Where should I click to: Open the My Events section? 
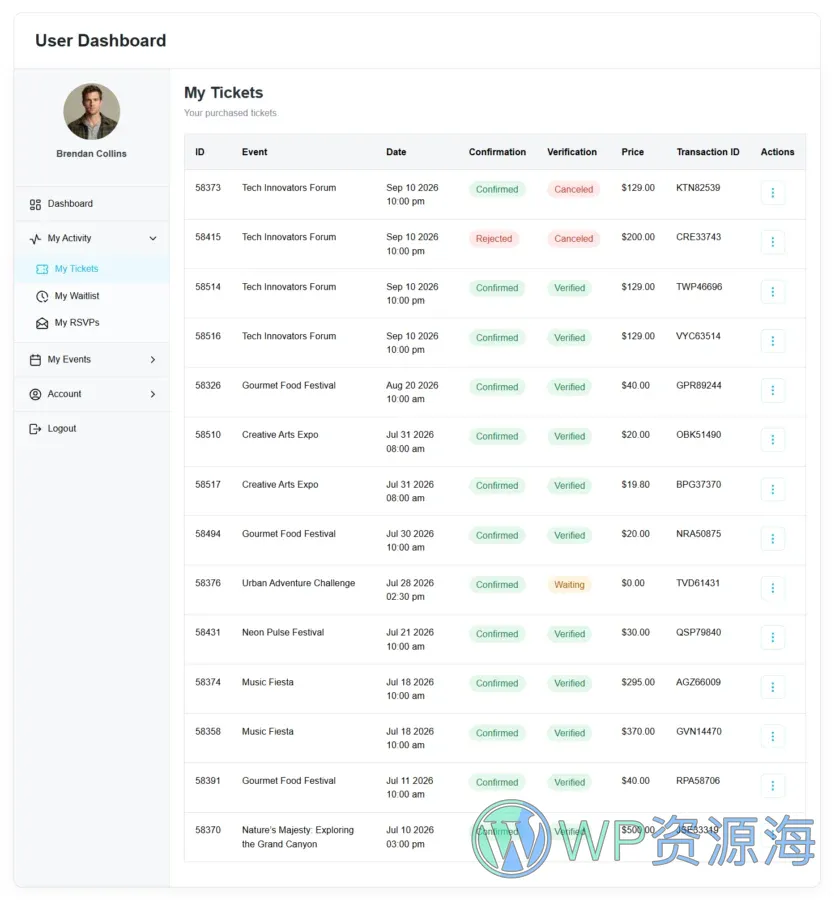click(92, 360)
